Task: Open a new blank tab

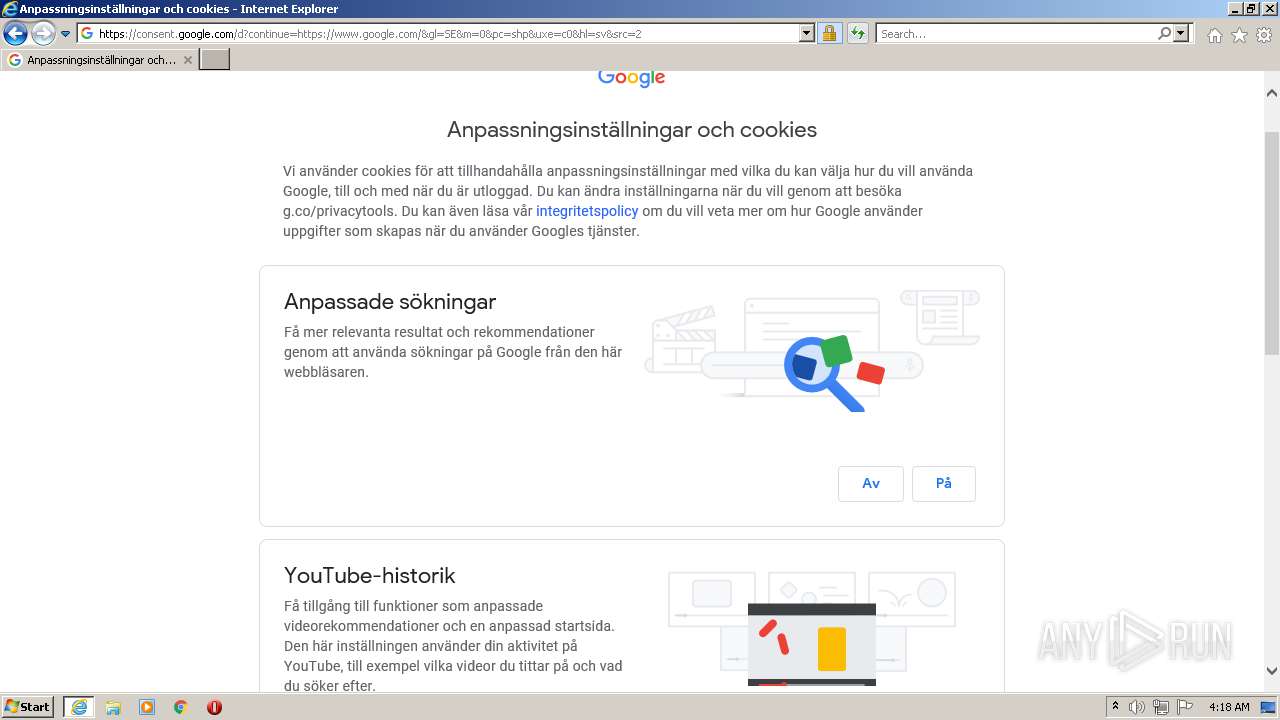Action: click(x=215, y=60)
